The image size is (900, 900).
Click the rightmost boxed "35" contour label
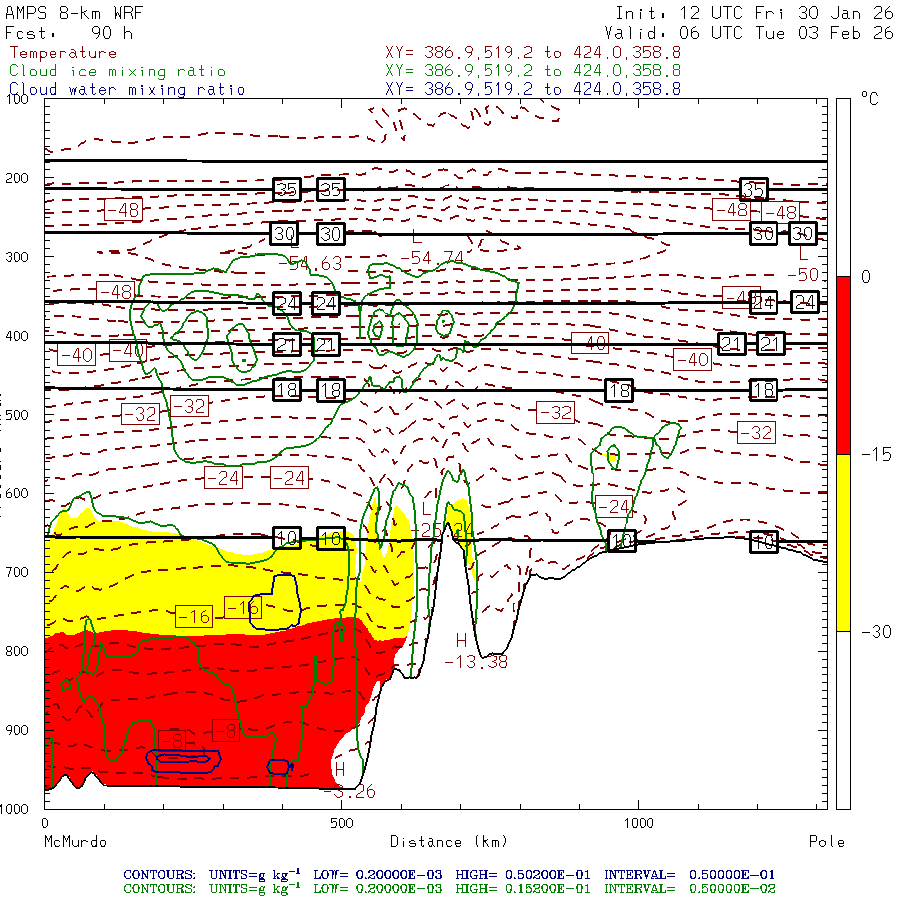pos(754,190)
